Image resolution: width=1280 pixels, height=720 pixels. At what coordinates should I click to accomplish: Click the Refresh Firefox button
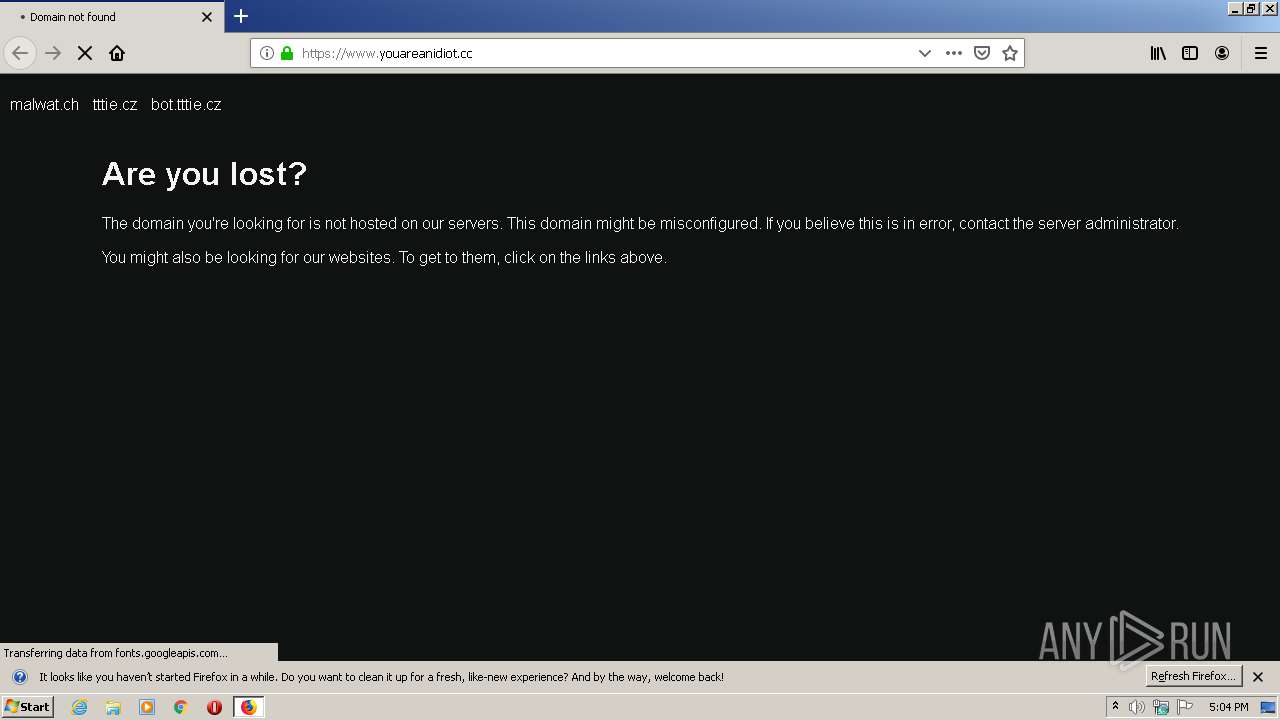(1193, 676)
